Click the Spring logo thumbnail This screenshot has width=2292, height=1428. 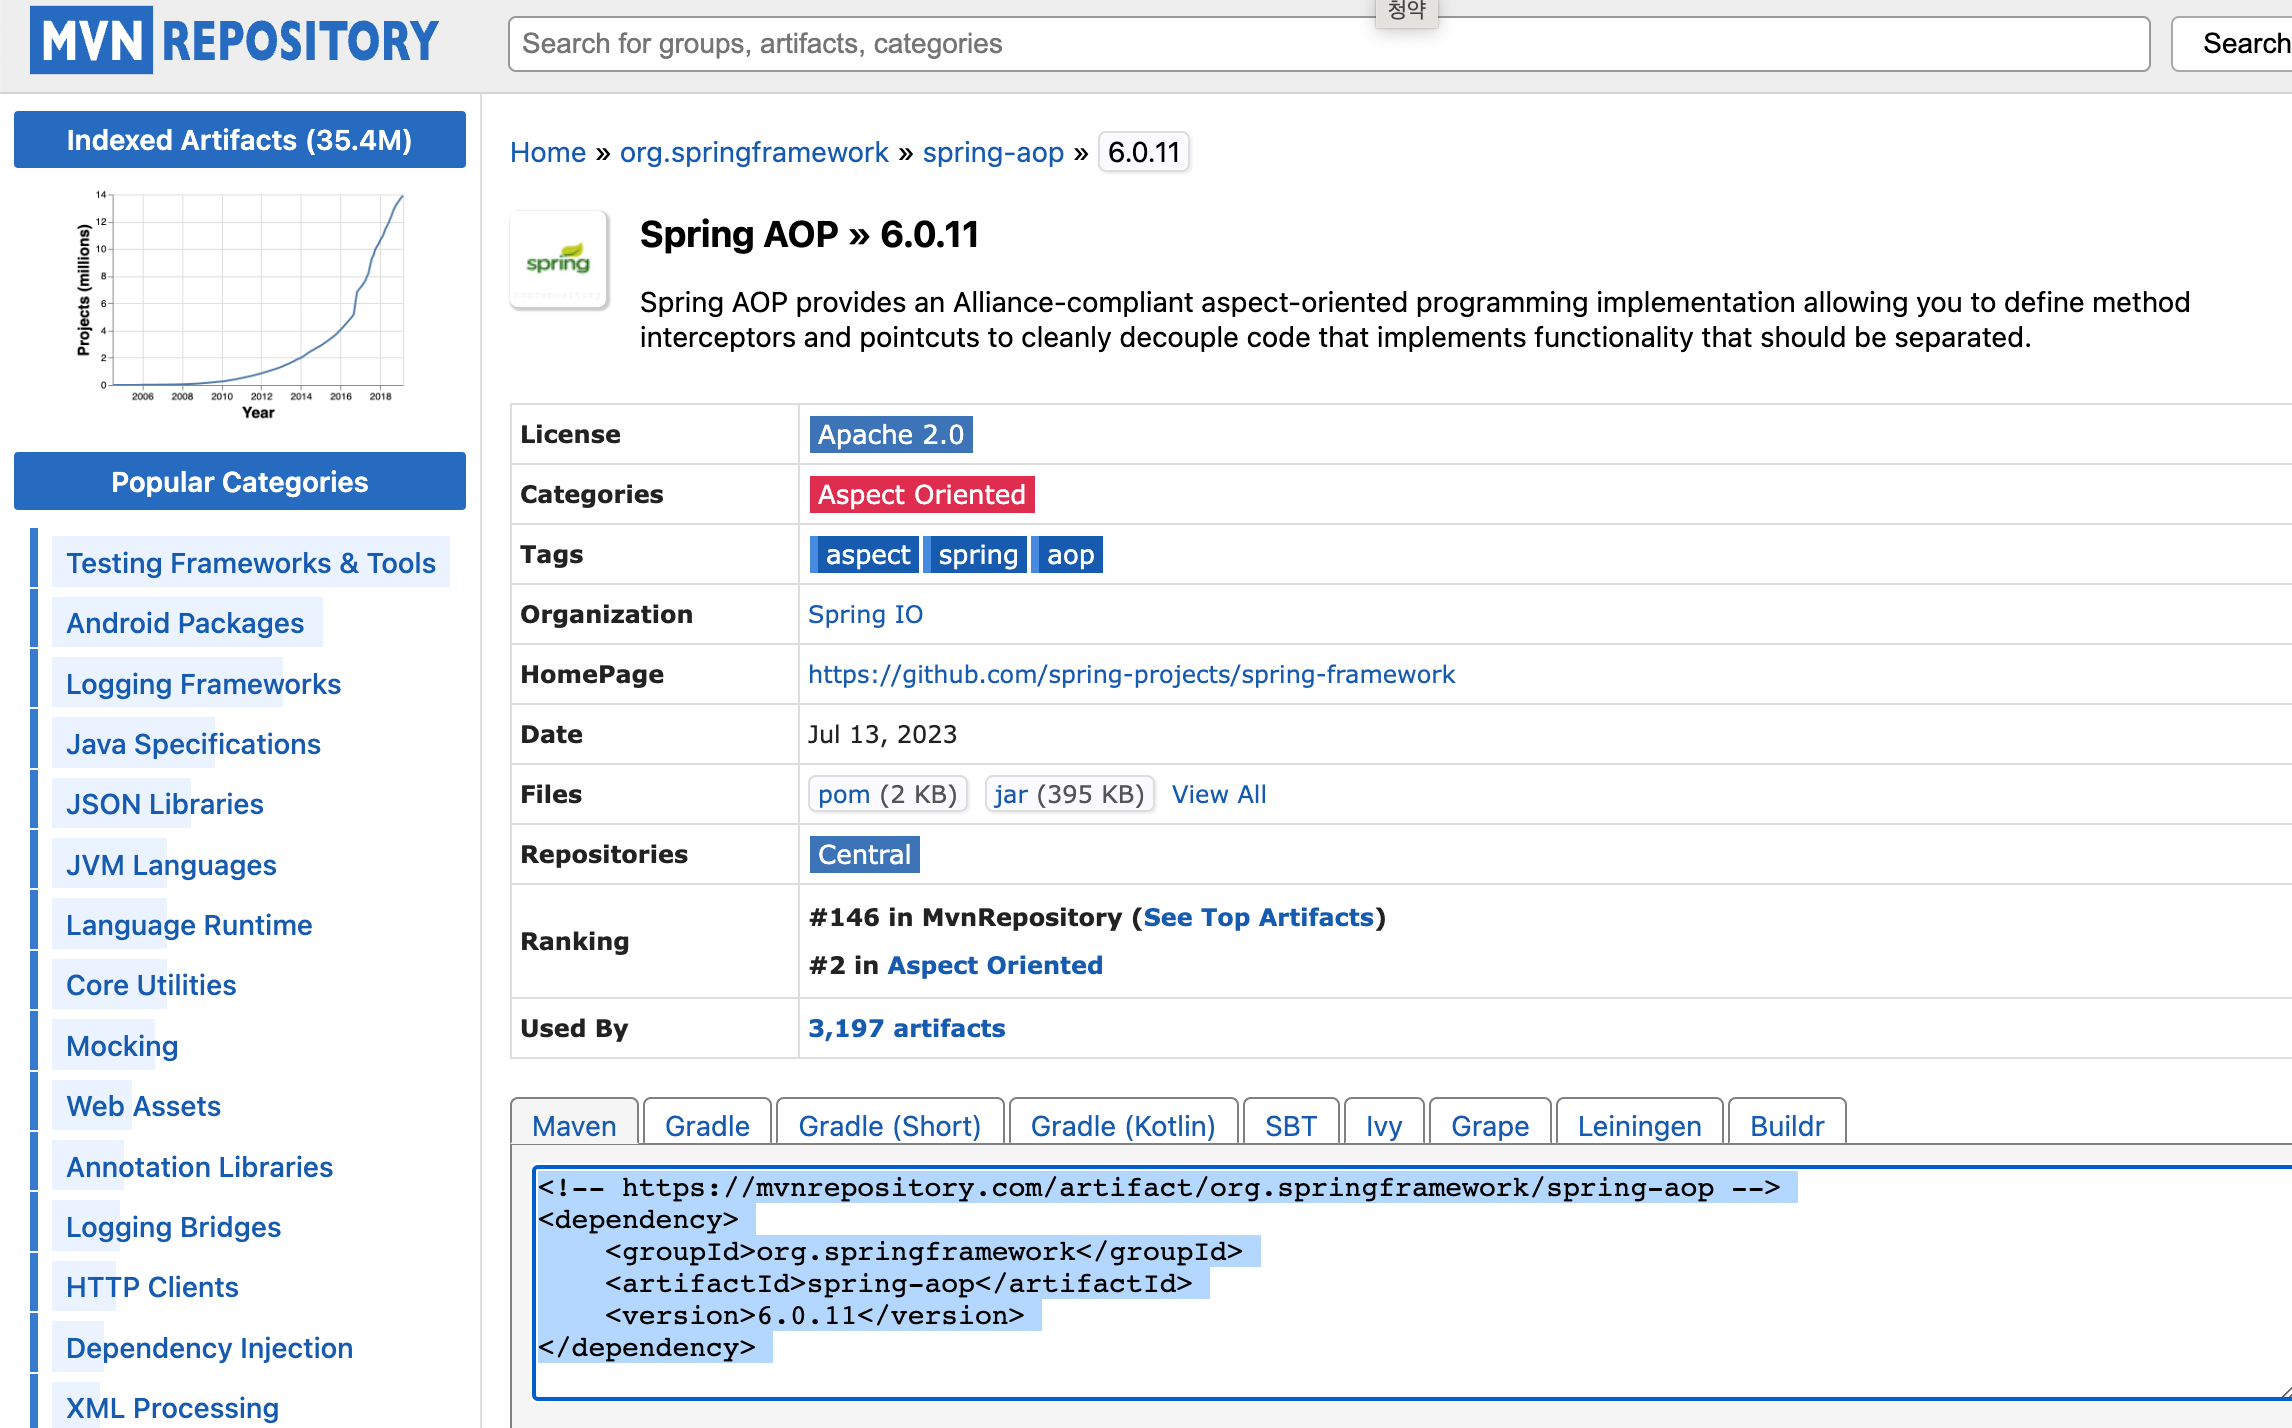558,261
